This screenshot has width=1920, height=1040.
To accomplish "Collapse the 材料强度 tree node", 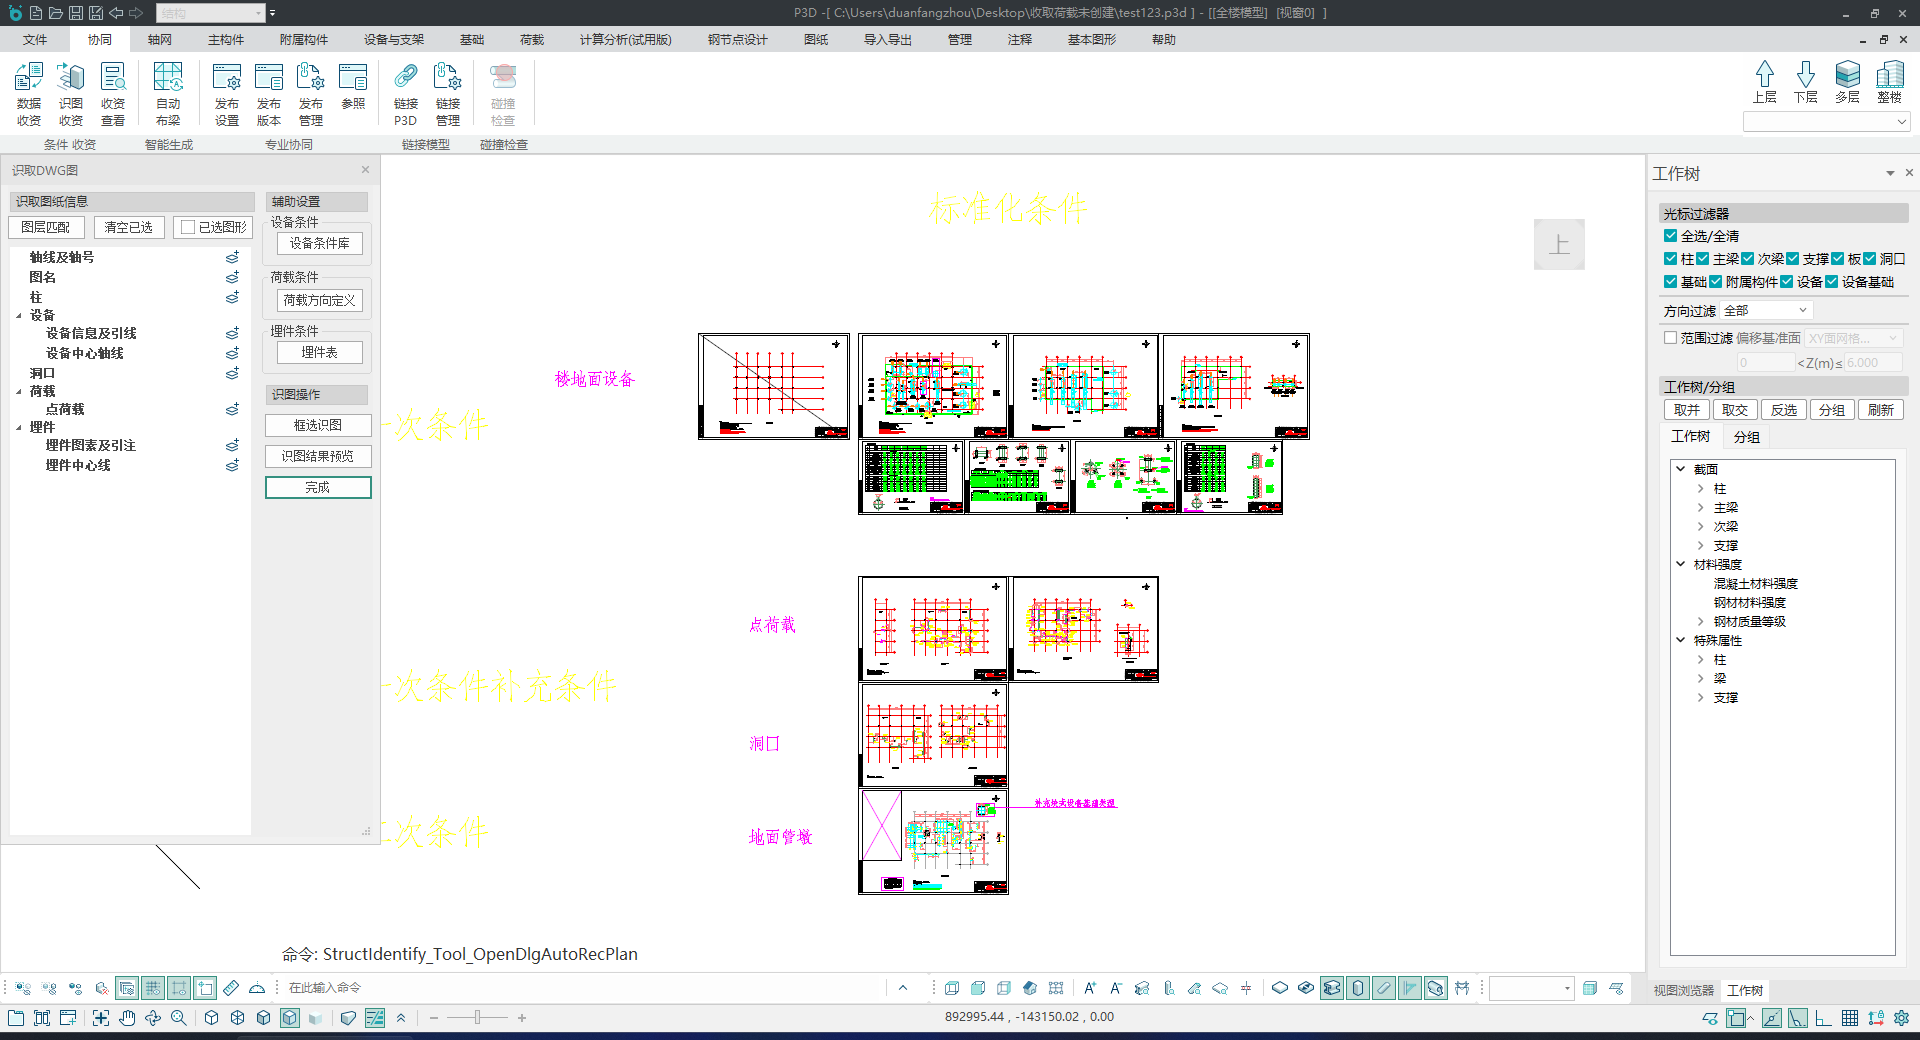I will pos(1681,565).
